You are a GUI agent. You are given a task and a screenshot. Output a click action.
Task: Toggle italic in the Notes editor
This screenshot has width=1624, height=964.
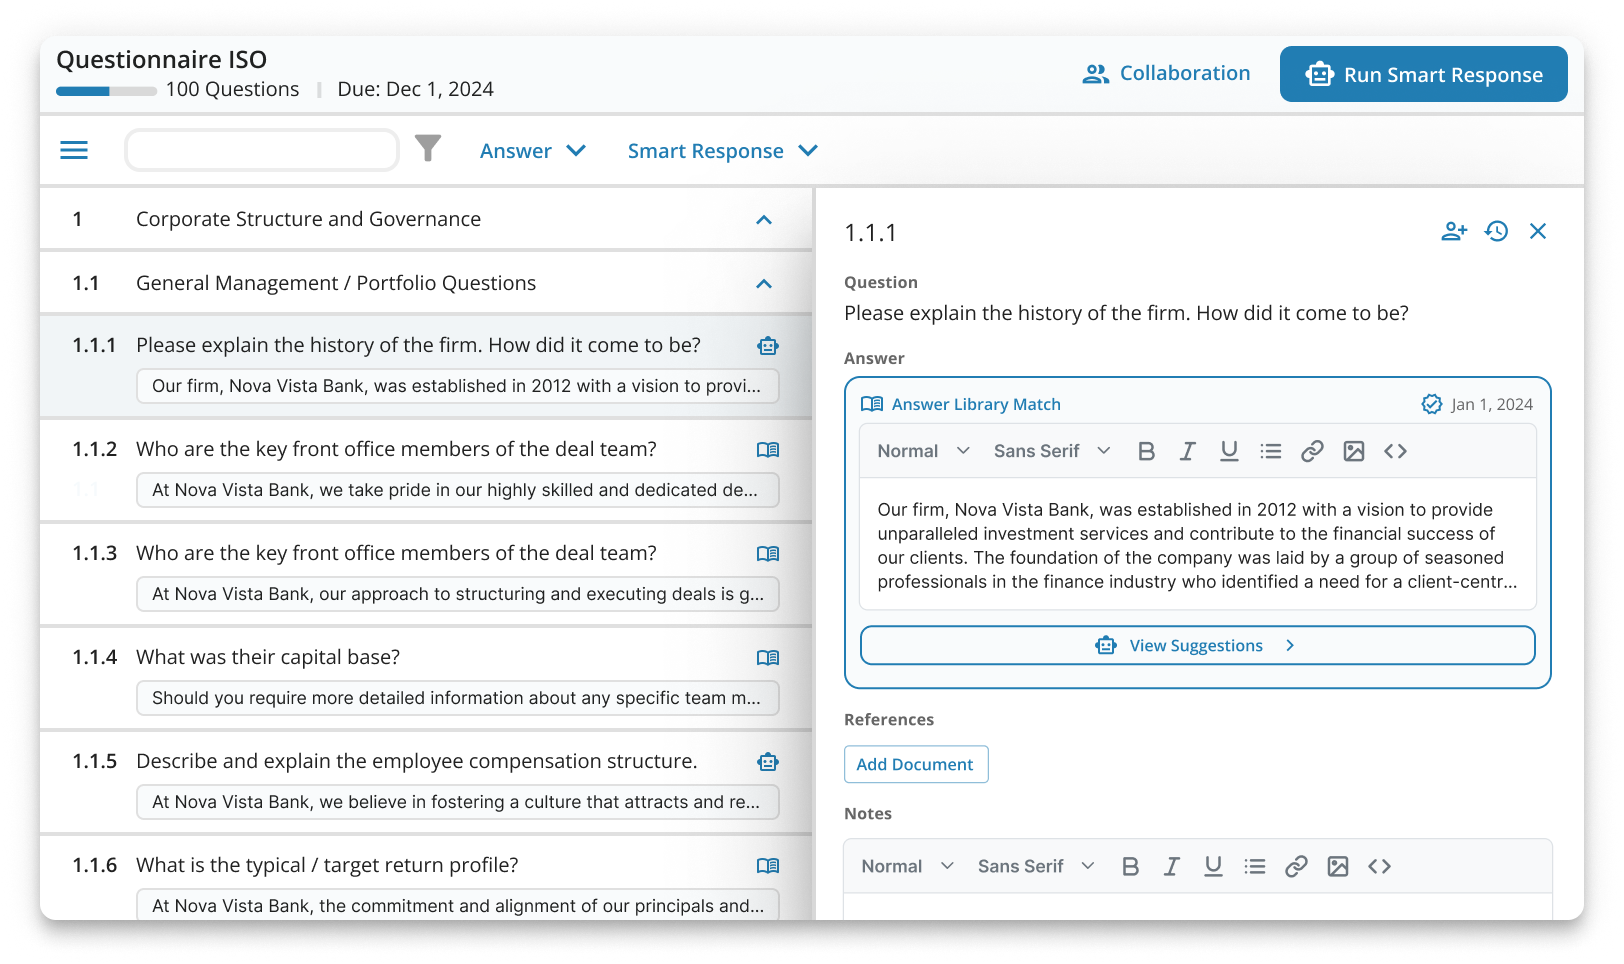[x=1172, y=866]
